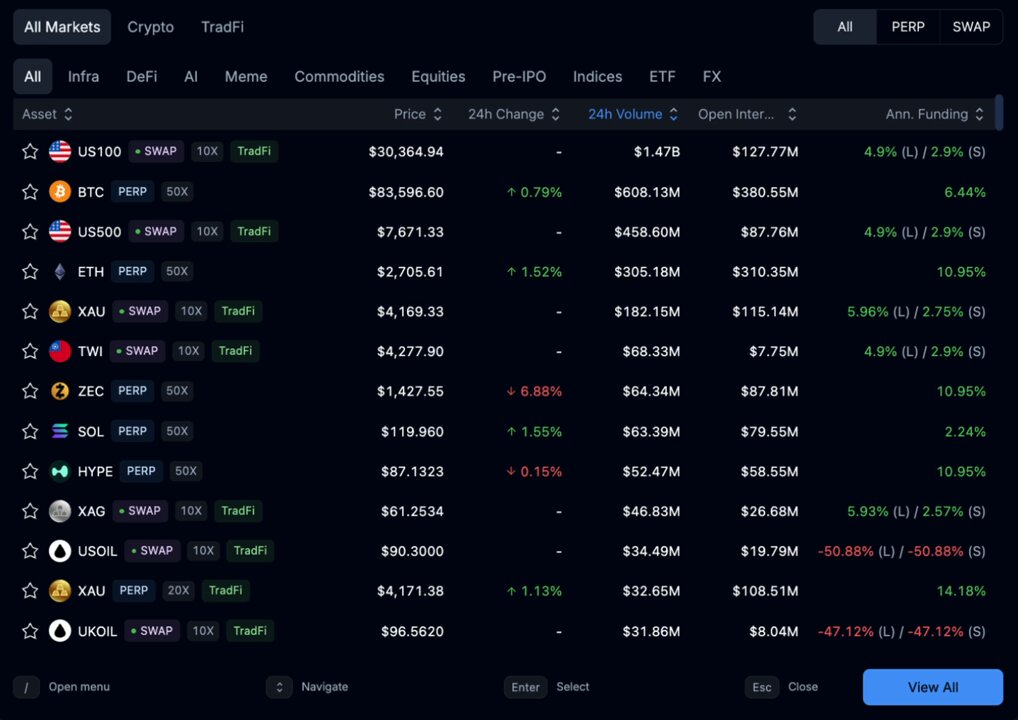Sort by 24h Volume column header

coord(633,114)
